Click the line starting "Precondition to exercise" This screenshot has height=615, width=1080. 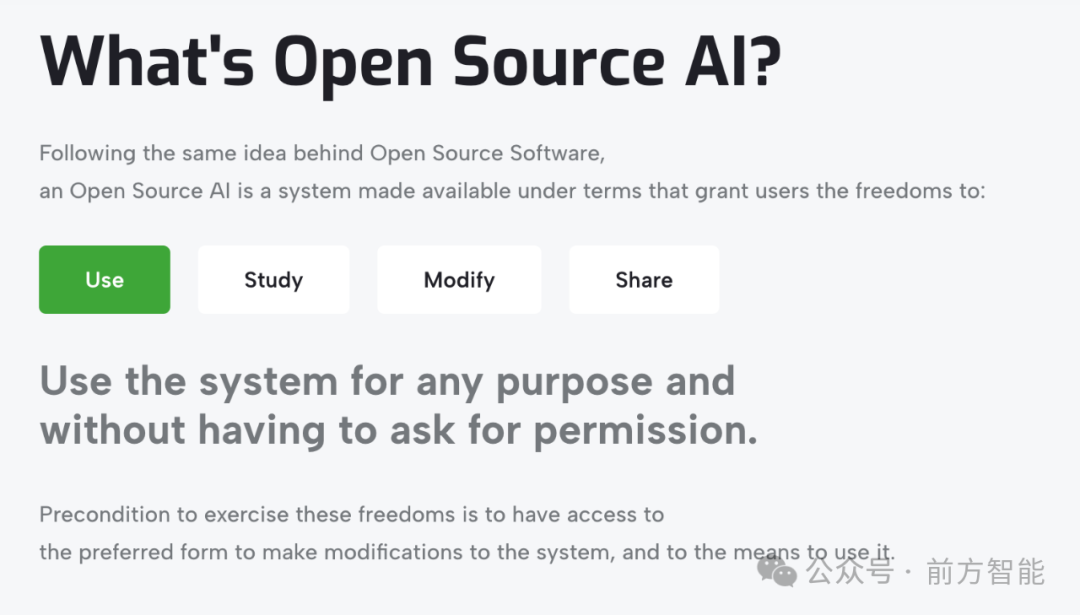[352, 514]
